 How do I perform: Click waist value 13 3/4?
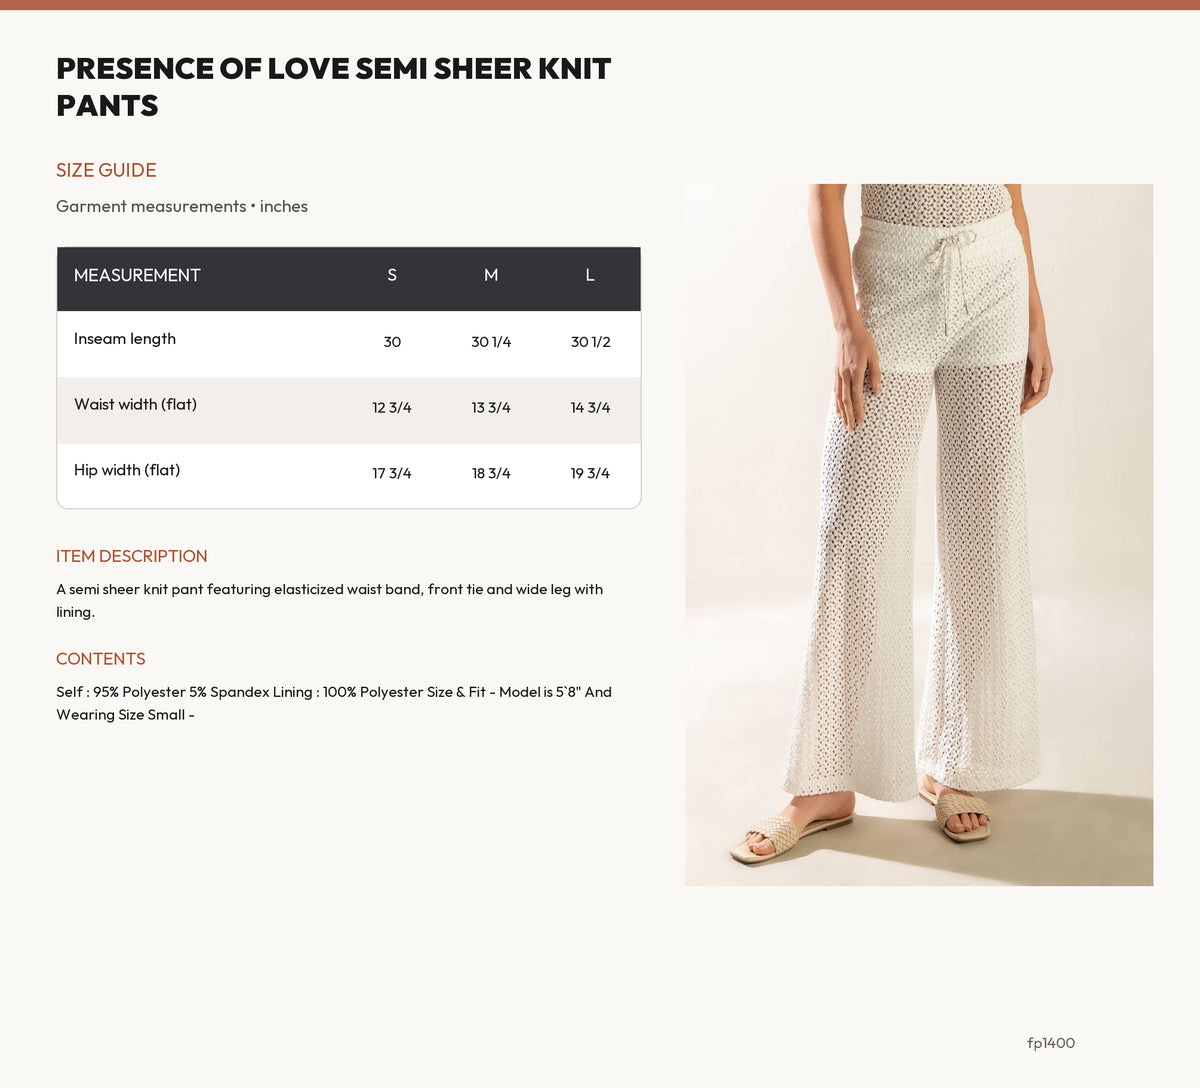click(x=491, y=408)
